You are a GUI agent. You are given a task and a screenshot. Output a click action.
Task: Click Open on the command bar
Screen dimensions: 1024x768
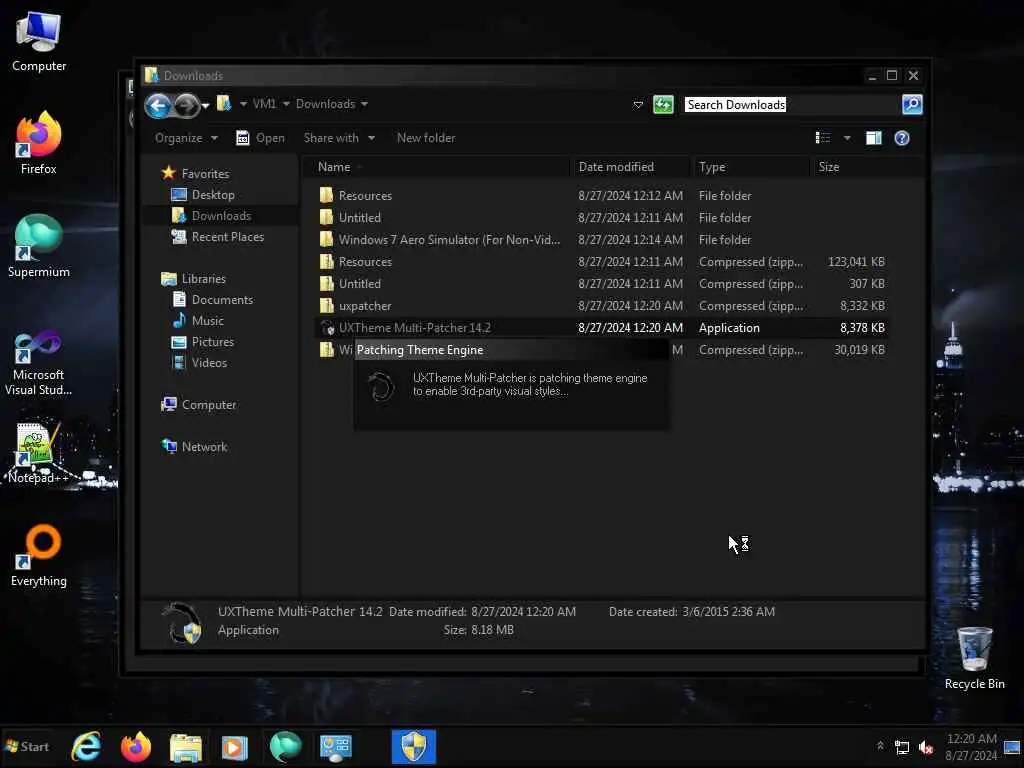coord(261,138)
